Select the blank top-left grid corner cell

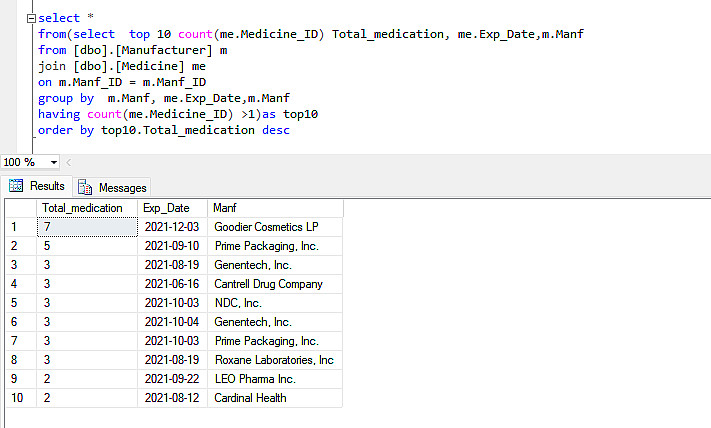coord(21,208)
